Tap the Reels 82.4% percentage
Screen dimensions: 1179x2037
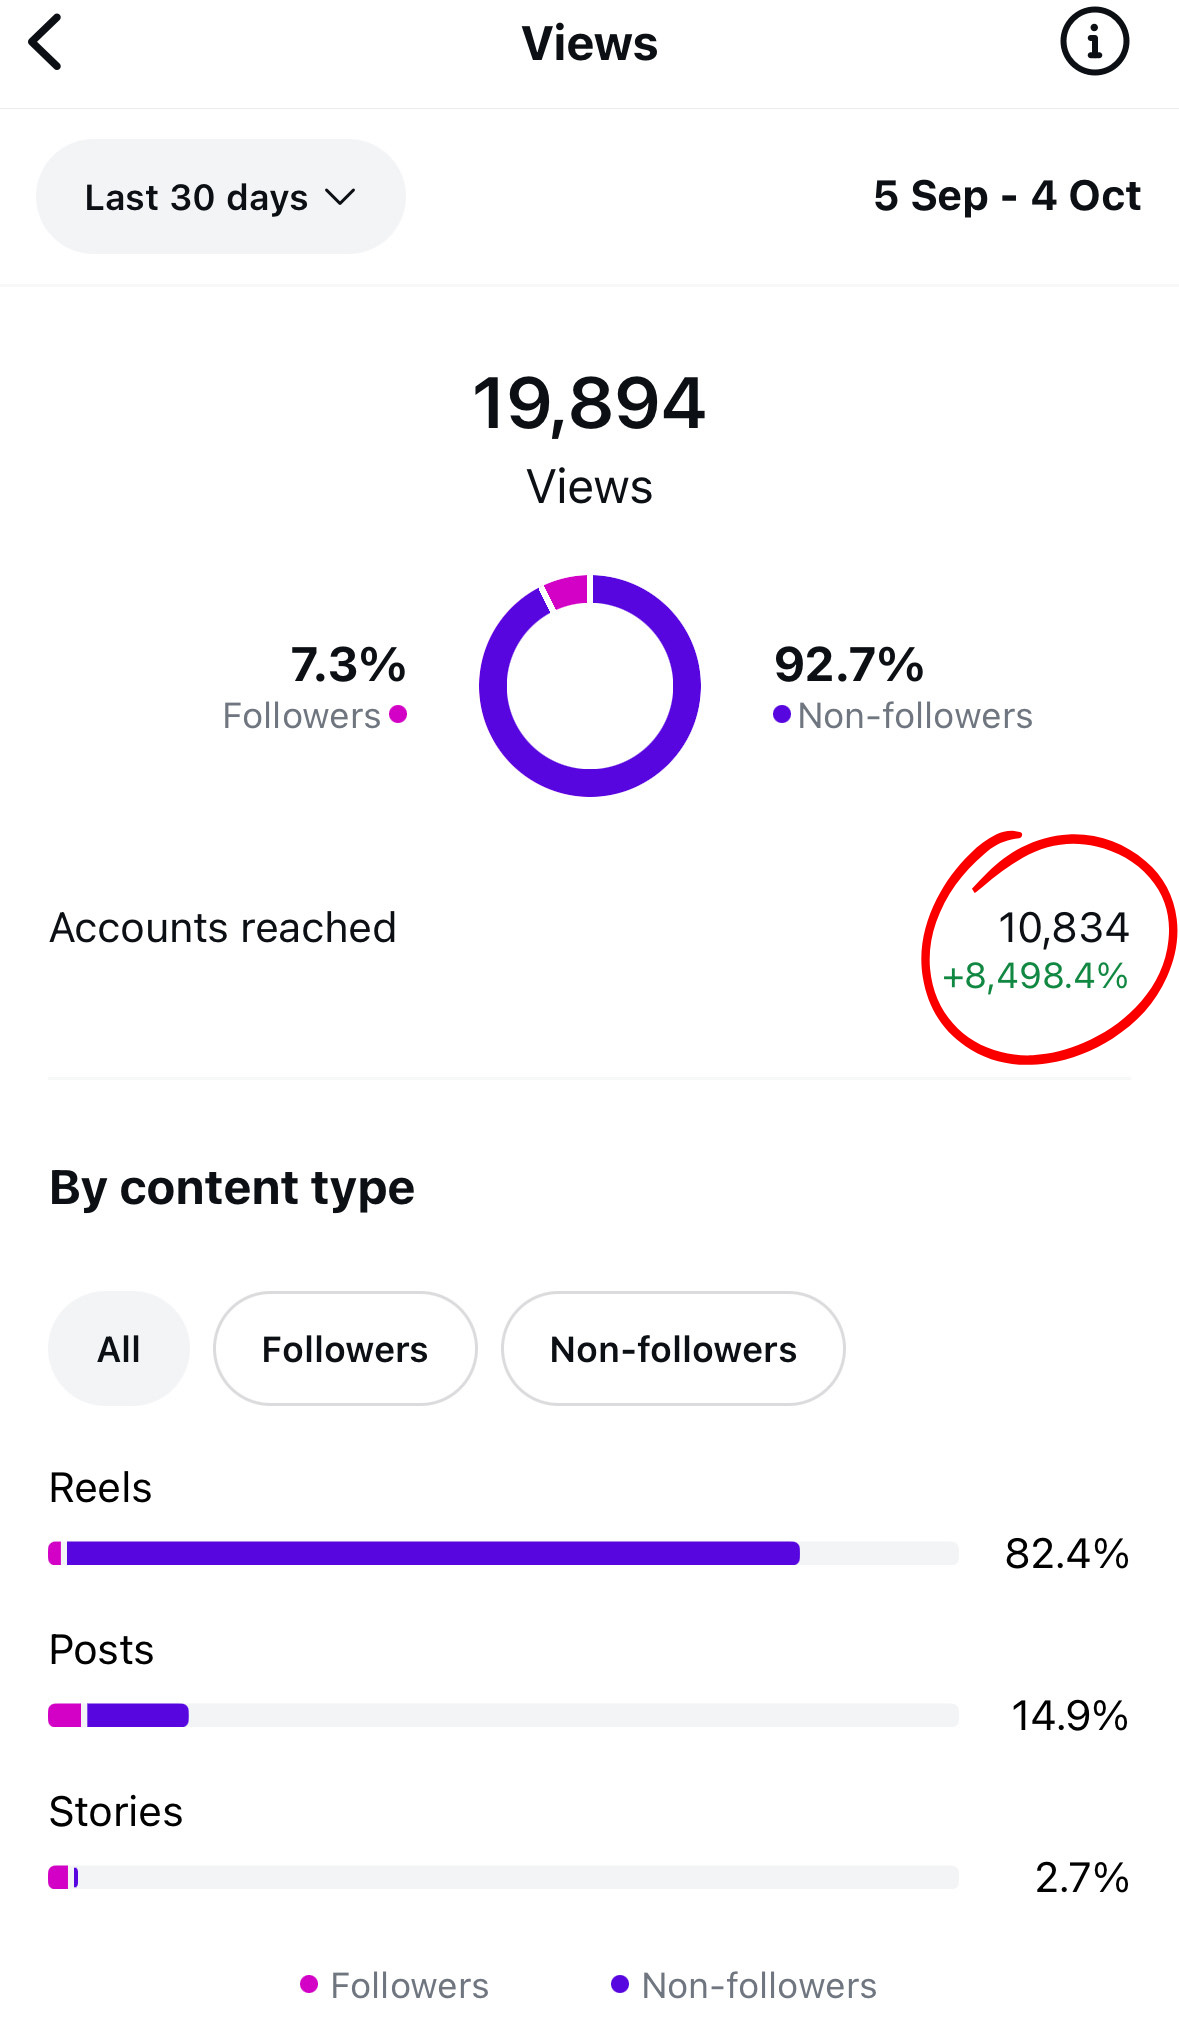click(x=1067, y=1554)
